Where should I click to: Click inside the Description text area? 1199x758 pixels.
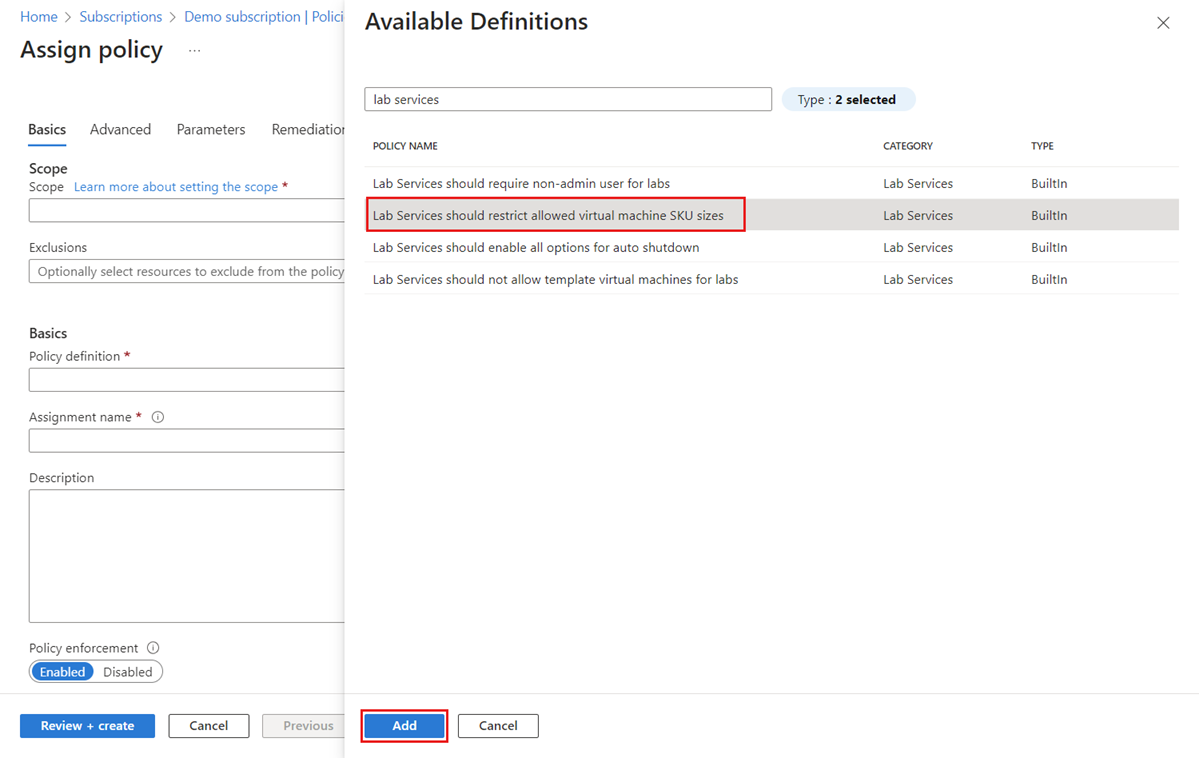point(187,556)
